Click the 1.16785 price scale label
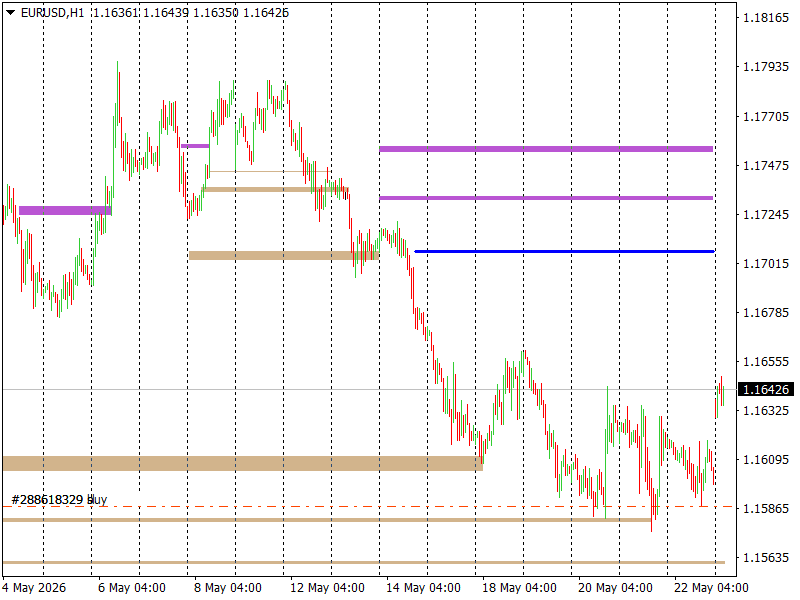 click(x=766, y=313)
